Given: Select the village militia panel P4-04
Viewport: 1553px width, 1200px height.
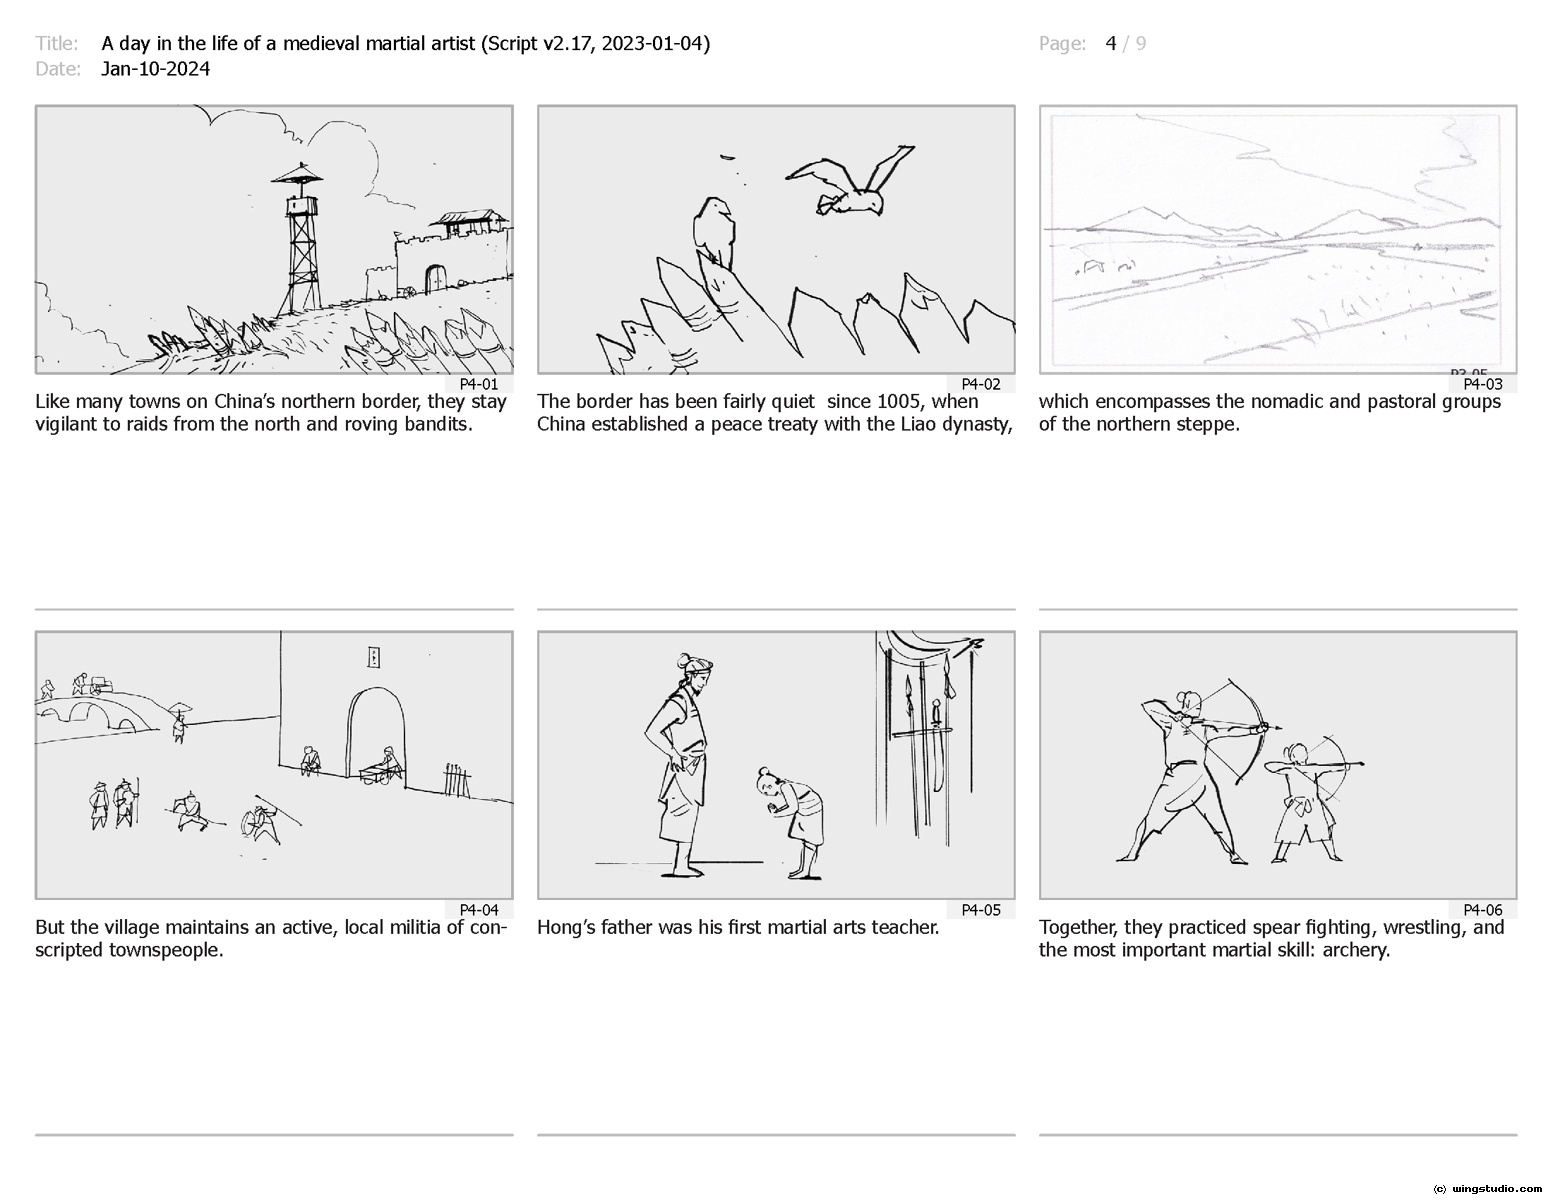Looking at the screenshot, I should coord(274,765).
